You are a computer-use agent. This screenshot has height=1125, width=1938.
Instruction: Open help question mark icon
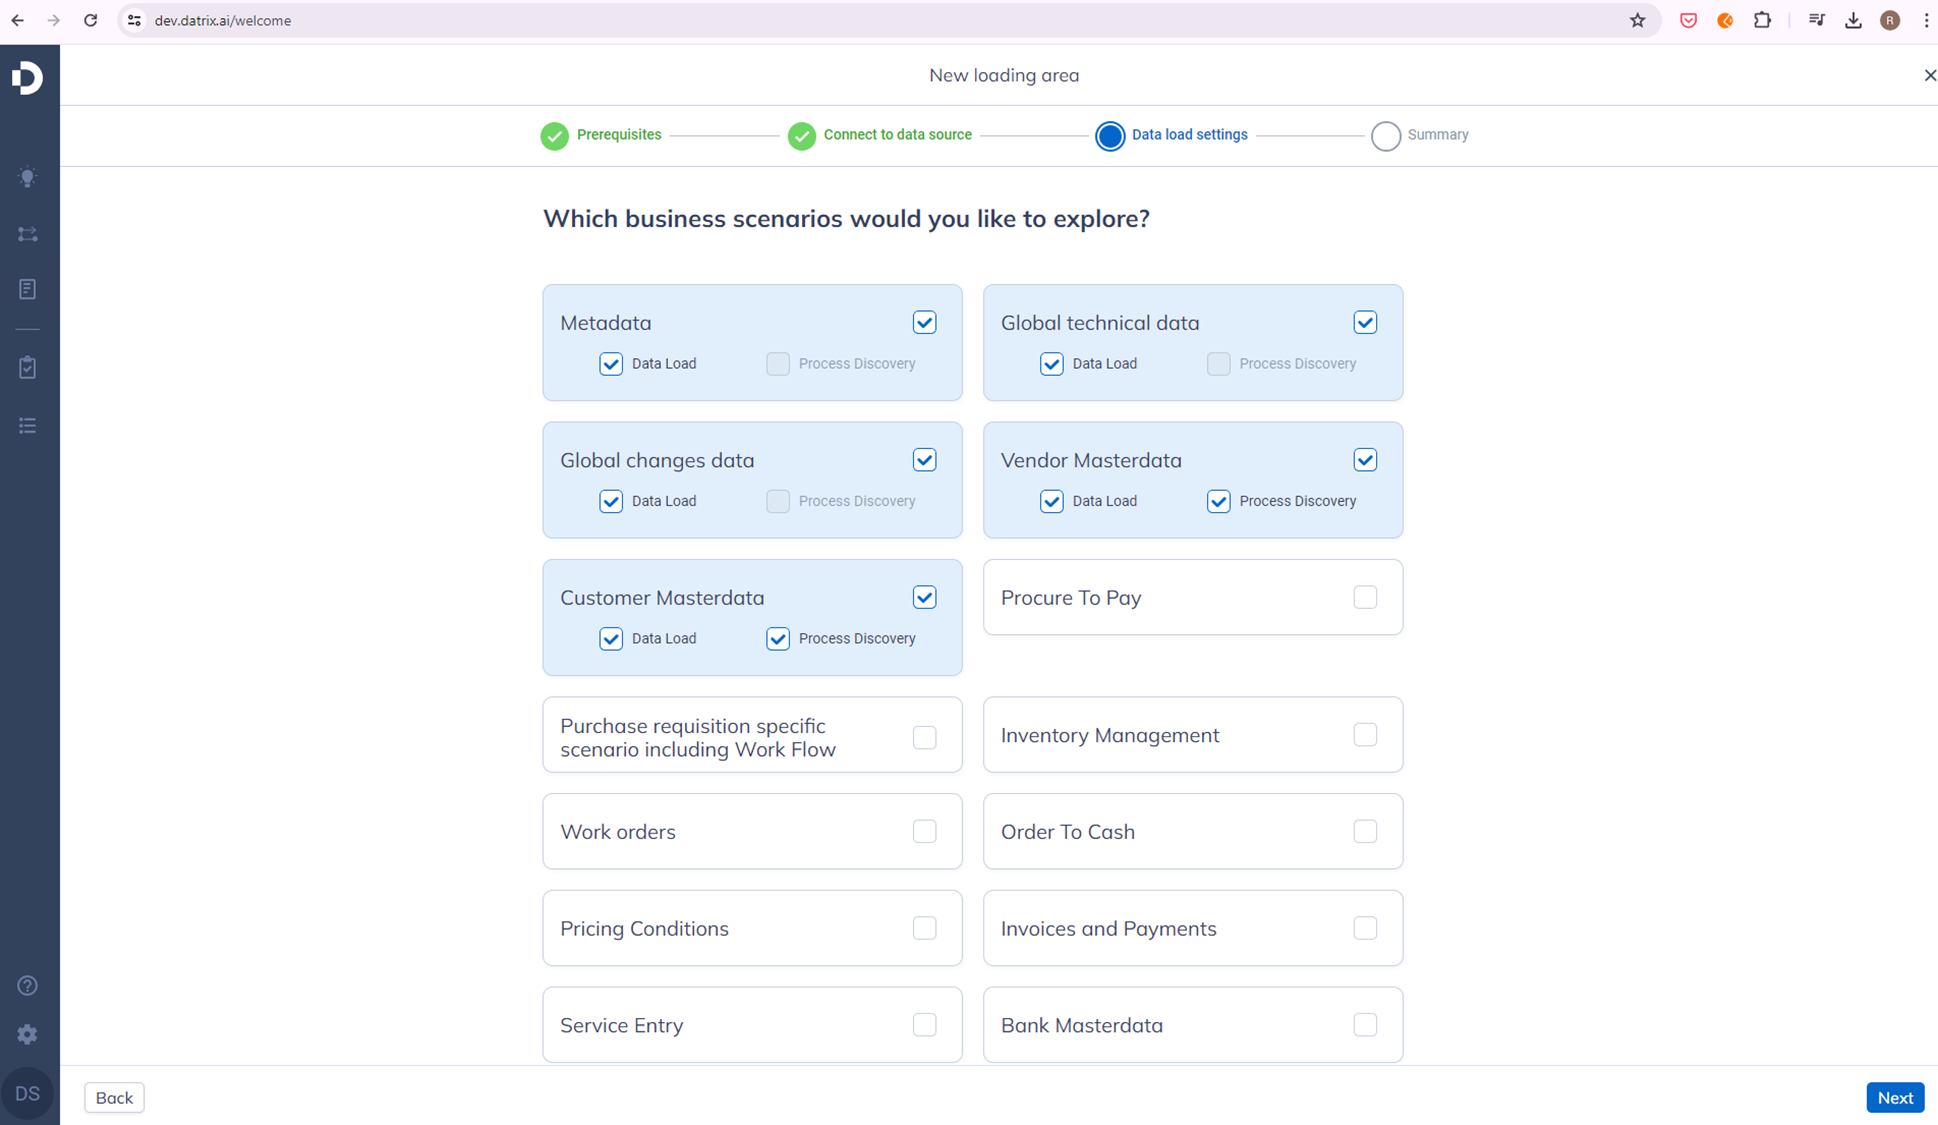28,986
